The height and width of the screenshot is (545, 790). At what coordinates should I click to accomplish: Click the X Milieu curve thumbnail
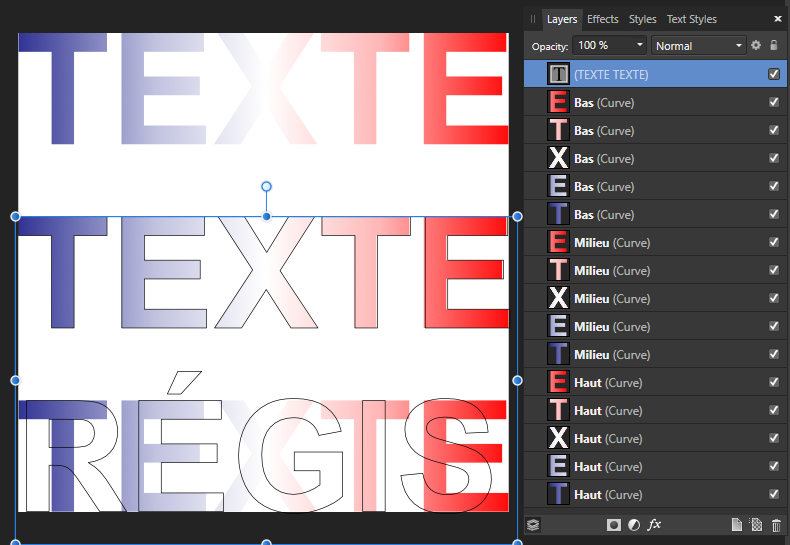coord(558,298)
